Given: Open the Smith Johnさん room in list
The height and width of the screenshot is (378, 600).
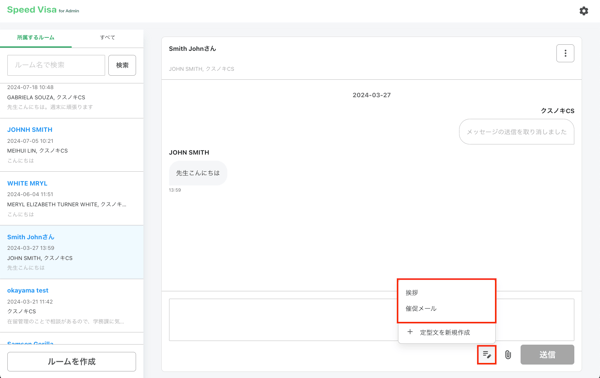Looking at the screenshot, I should pyautogui.click(x=72, y=252).
